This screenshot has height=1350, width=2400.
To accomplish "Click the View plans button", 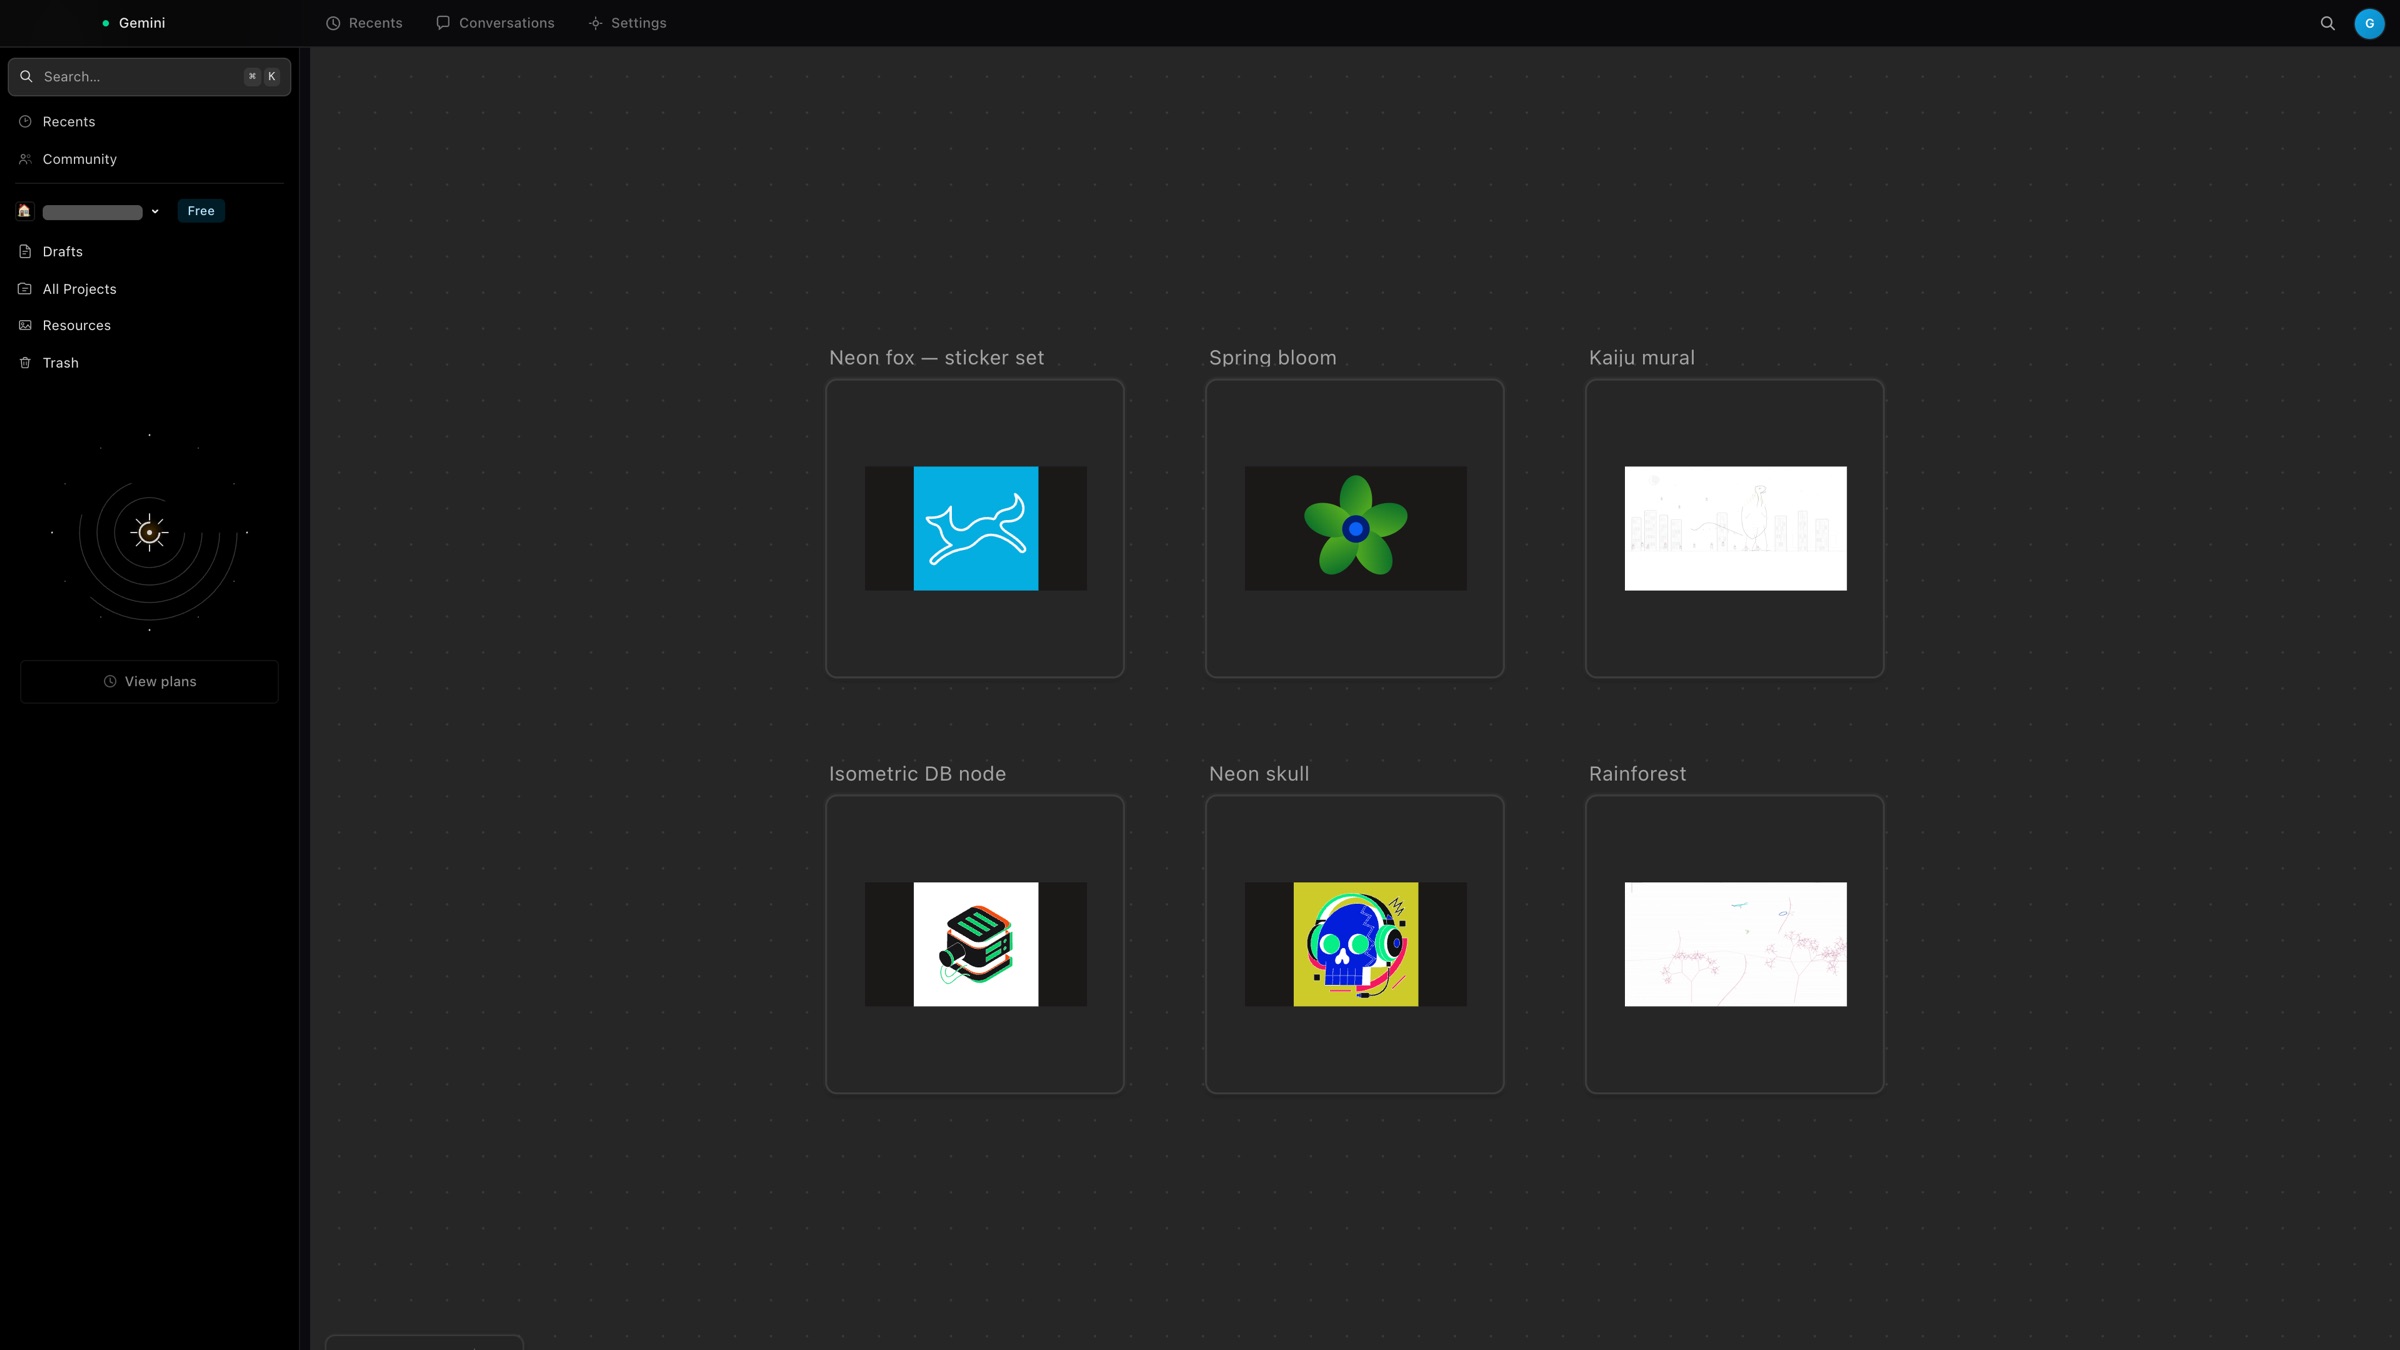I will (x=149, y=681).
